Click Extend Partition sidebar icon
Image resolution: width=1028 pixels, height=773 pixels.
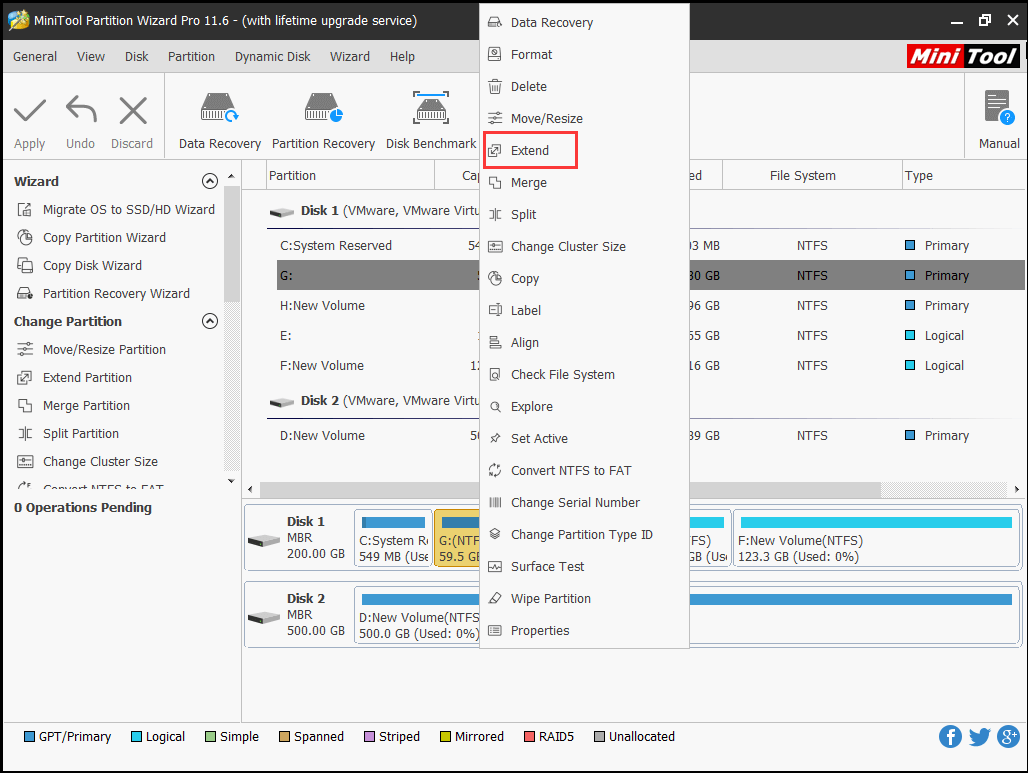tap(25, 378)
